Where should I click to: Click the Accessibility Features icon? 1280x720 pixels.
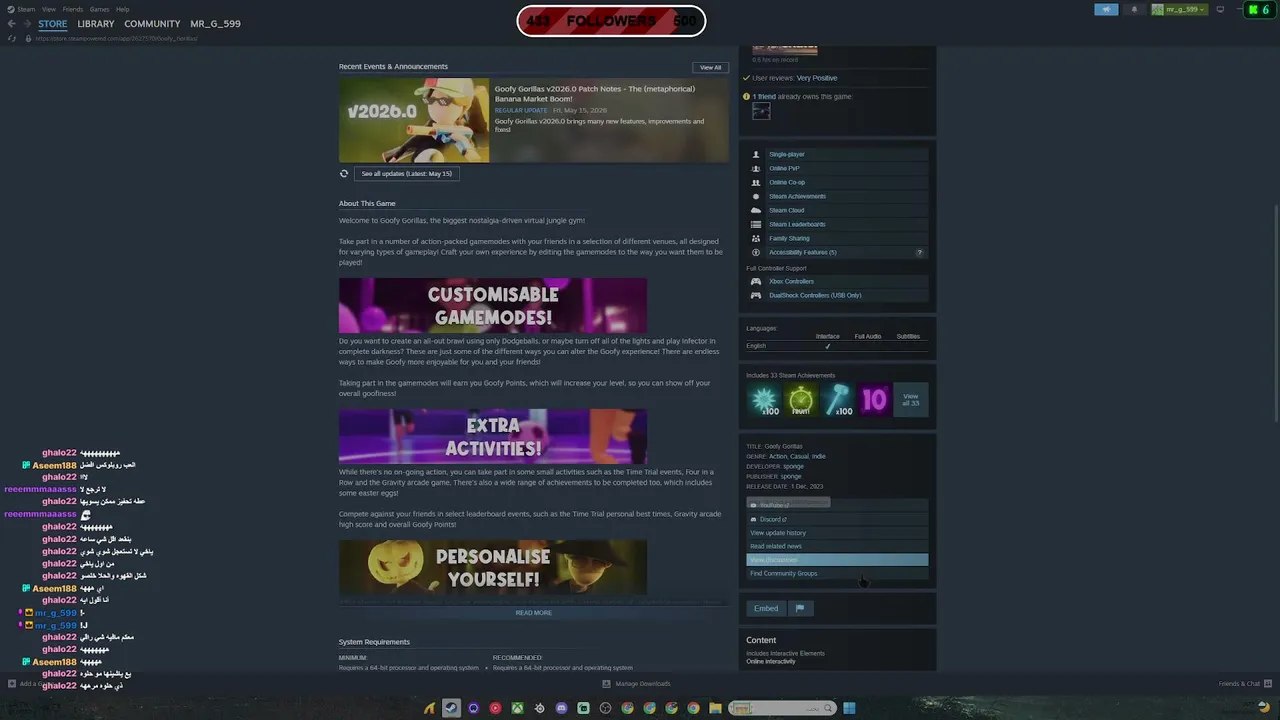tap(756, 253)
